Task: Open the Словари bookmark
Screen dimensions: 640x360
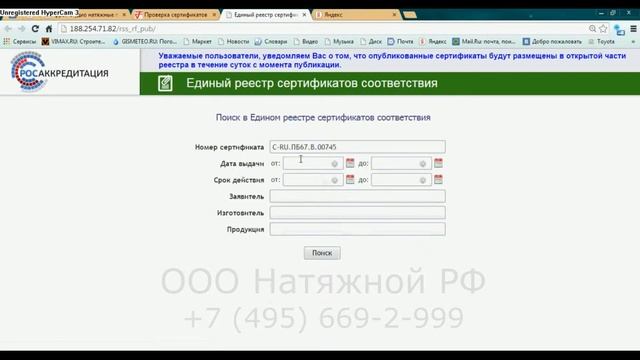Action: (271, 41)
